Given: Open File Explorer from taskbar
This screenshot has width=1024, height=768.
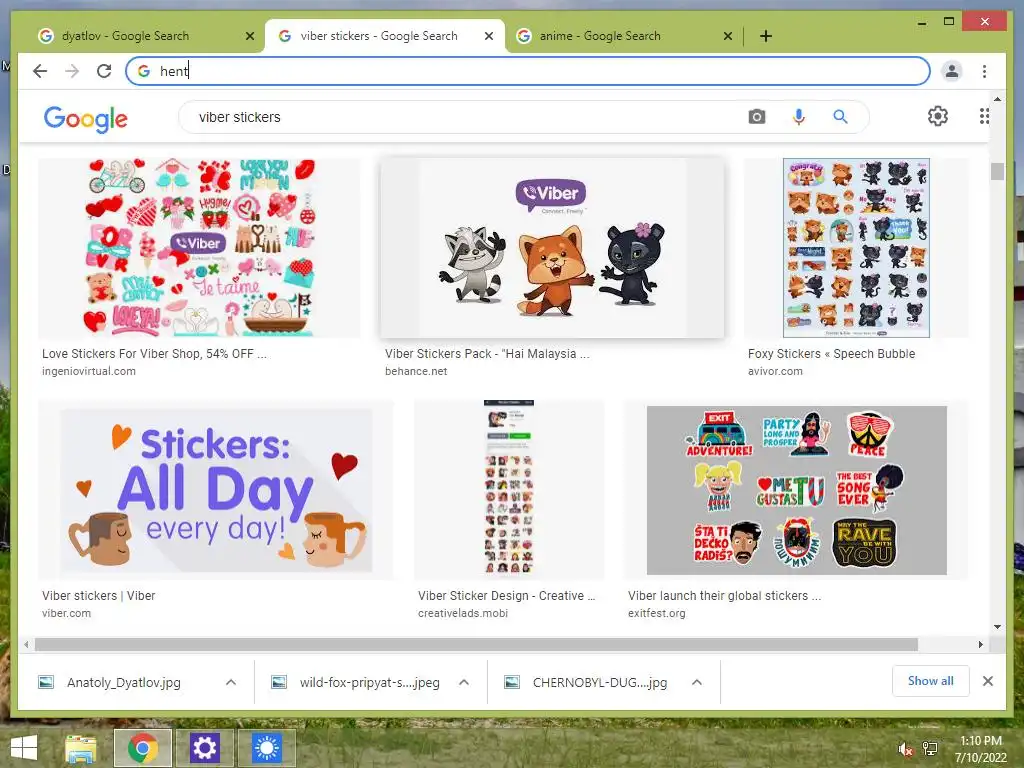Looking at the screenshot, I should [x=81, y=748].
